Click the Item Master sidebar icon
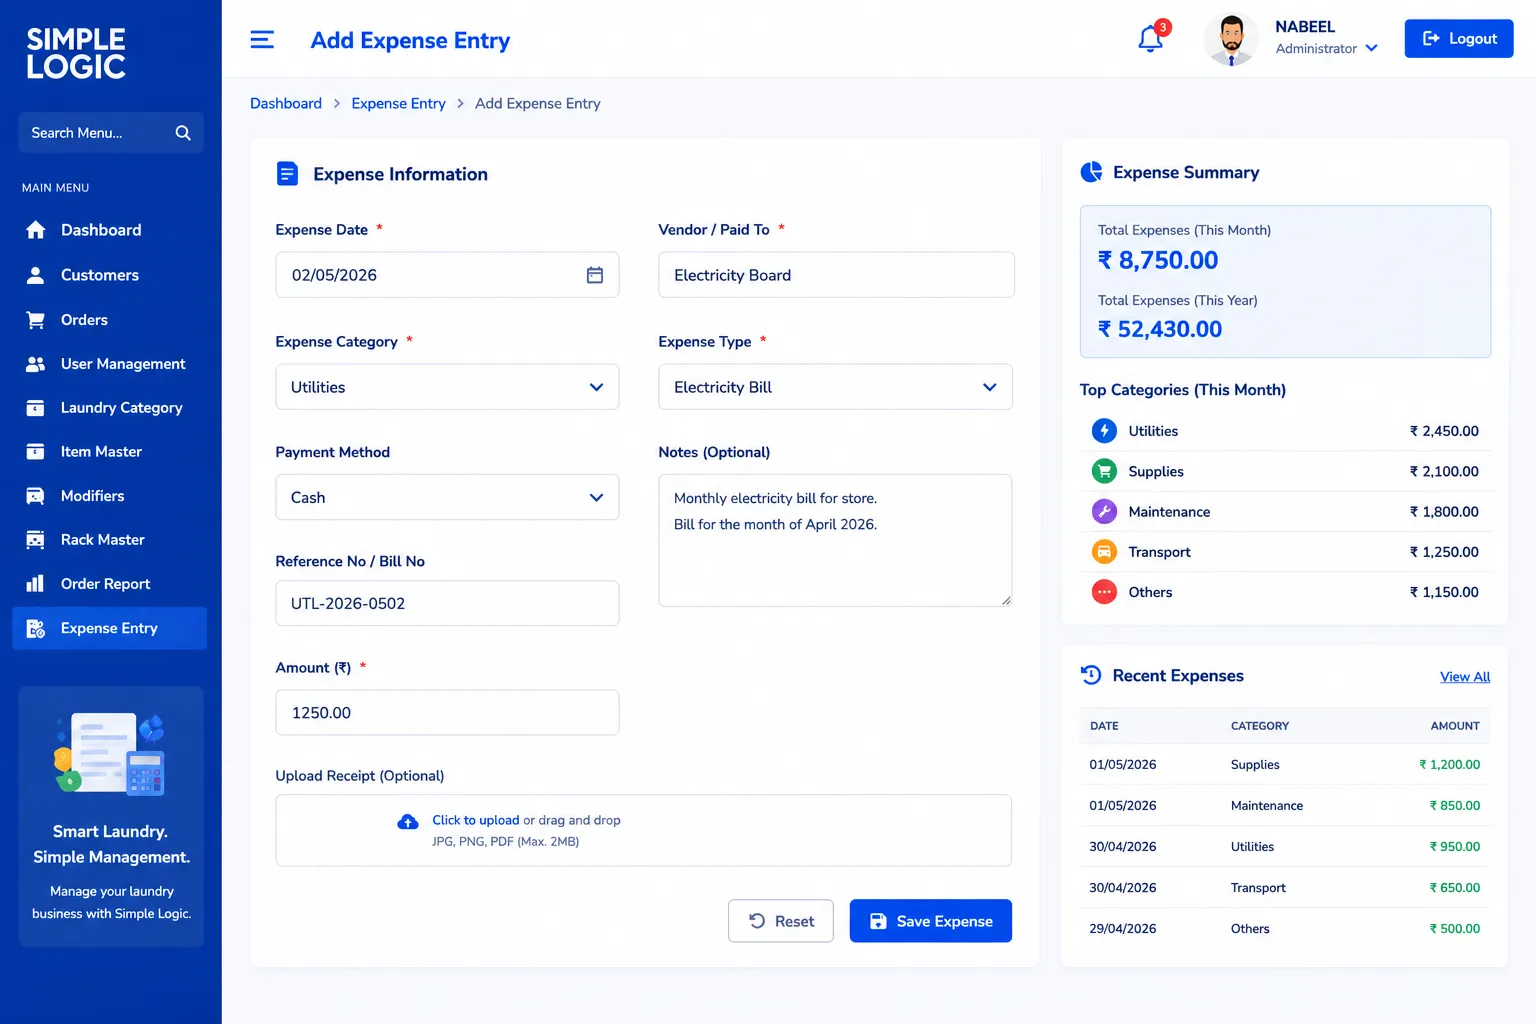The image size is (1536, 1024). pos(36,452)
